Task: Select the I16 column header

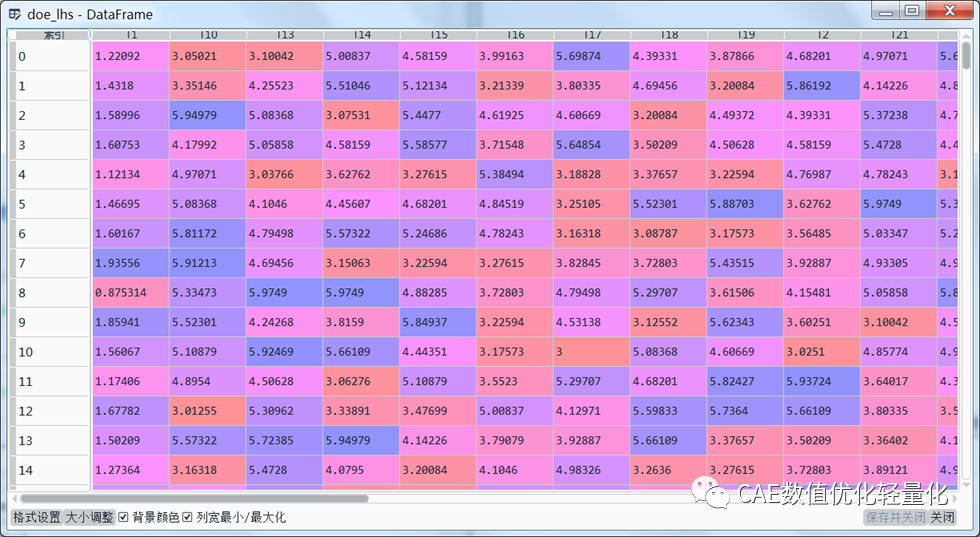Action: pos(516,35)
